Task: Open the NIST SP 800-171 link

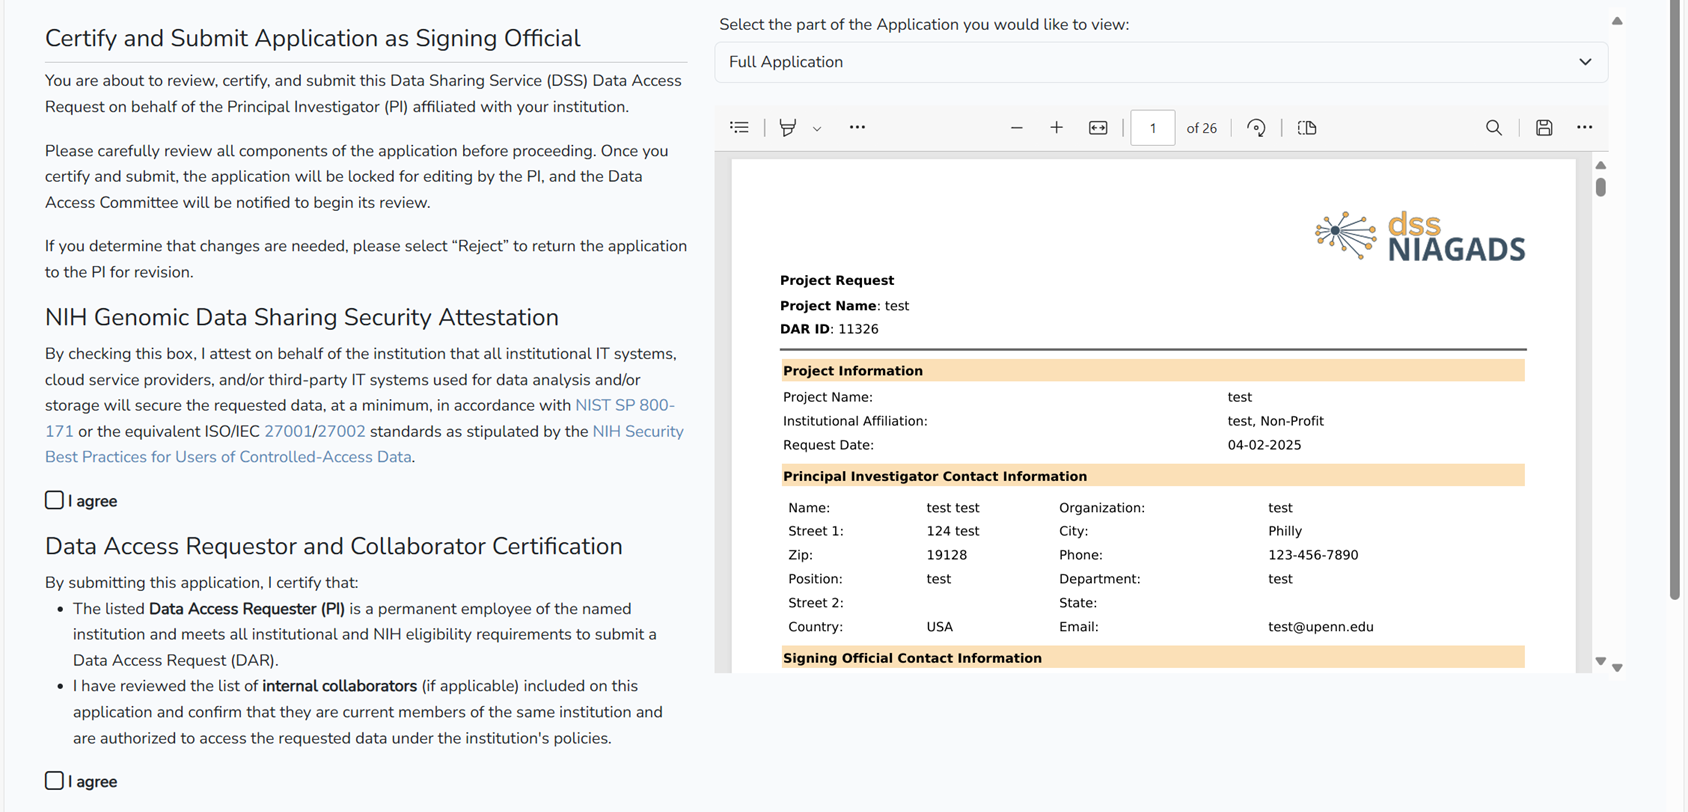Action: pyautogui.click(x=624, y=405)
